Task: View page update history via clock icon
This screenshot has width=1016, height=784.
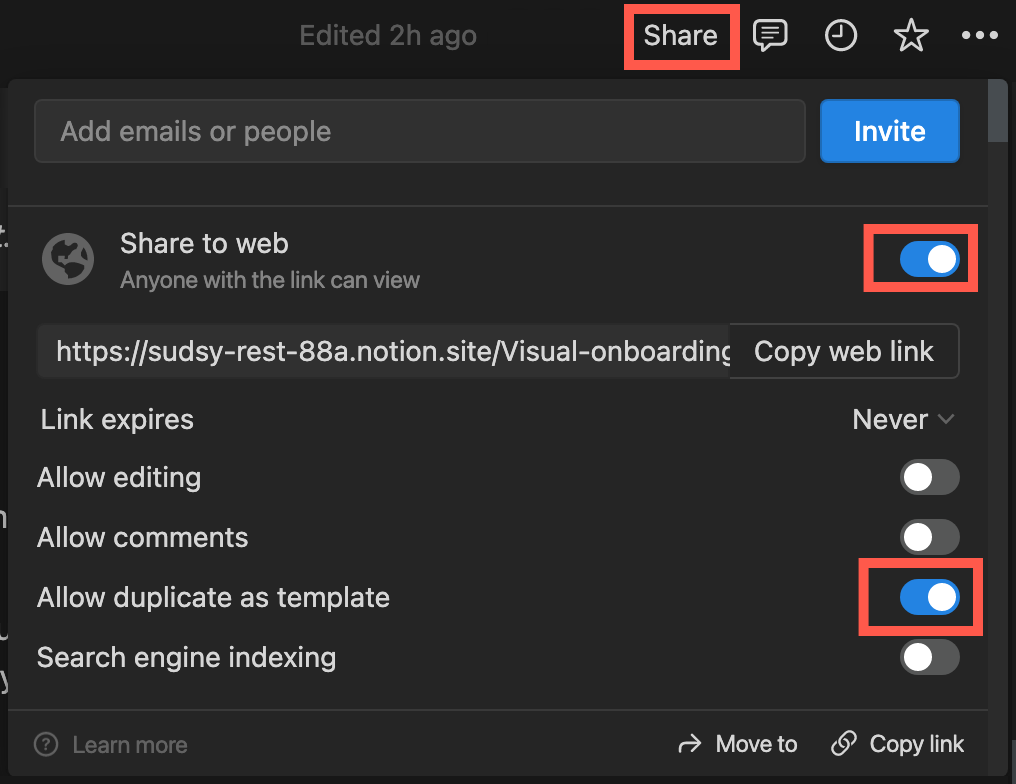Action: [x=841, y=35]
